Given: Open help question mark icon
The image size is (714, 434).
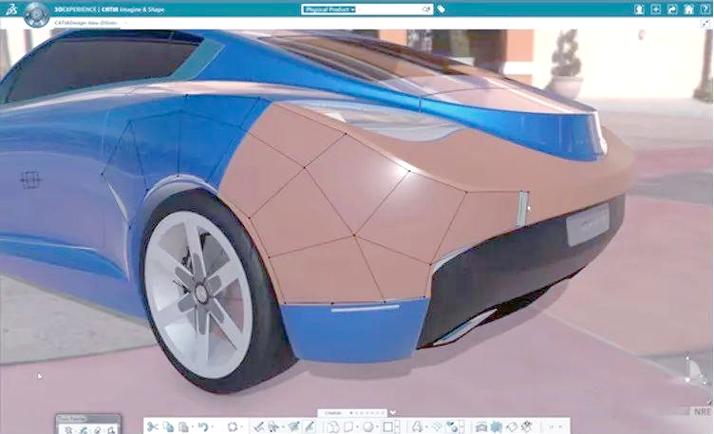Looking at the screenshot, I should [705, 9].
